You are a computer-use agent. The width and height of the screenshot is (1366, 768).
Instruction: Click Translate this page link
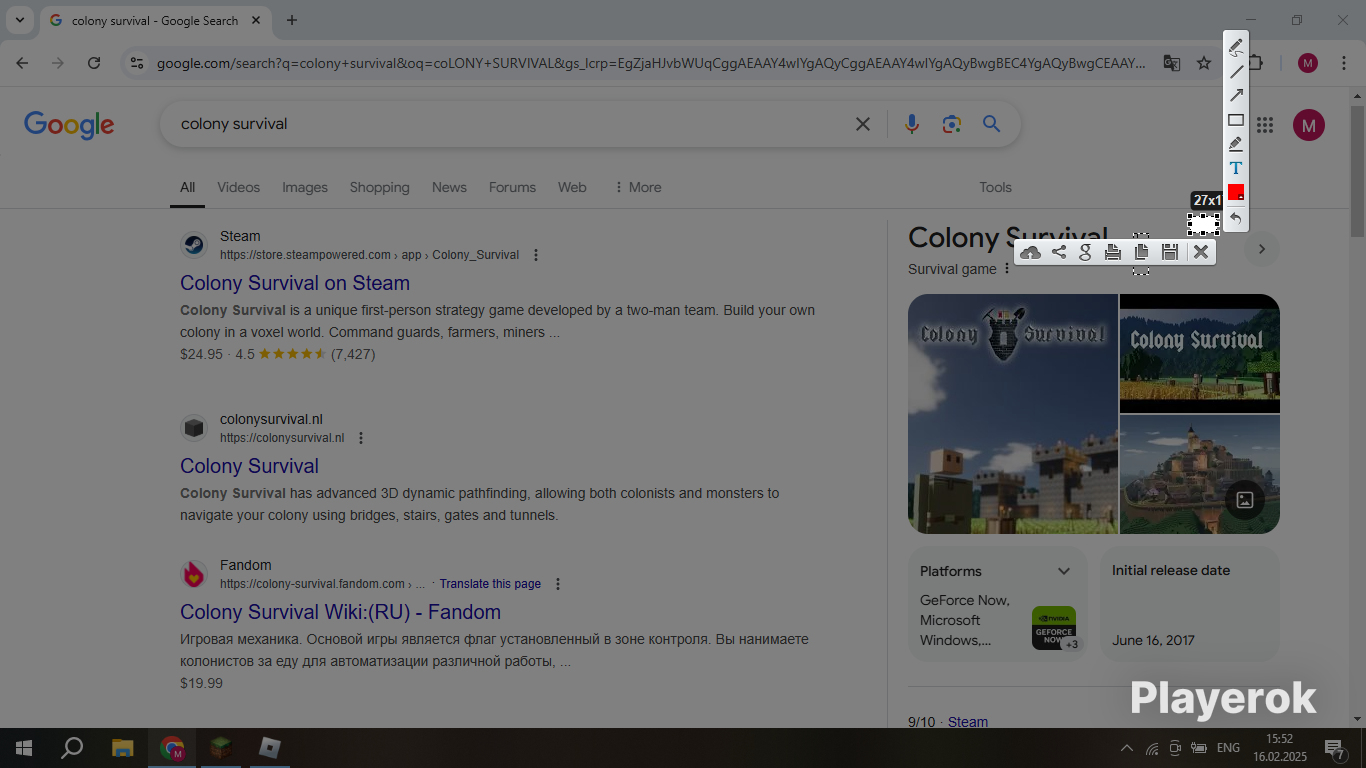[490, 584]
